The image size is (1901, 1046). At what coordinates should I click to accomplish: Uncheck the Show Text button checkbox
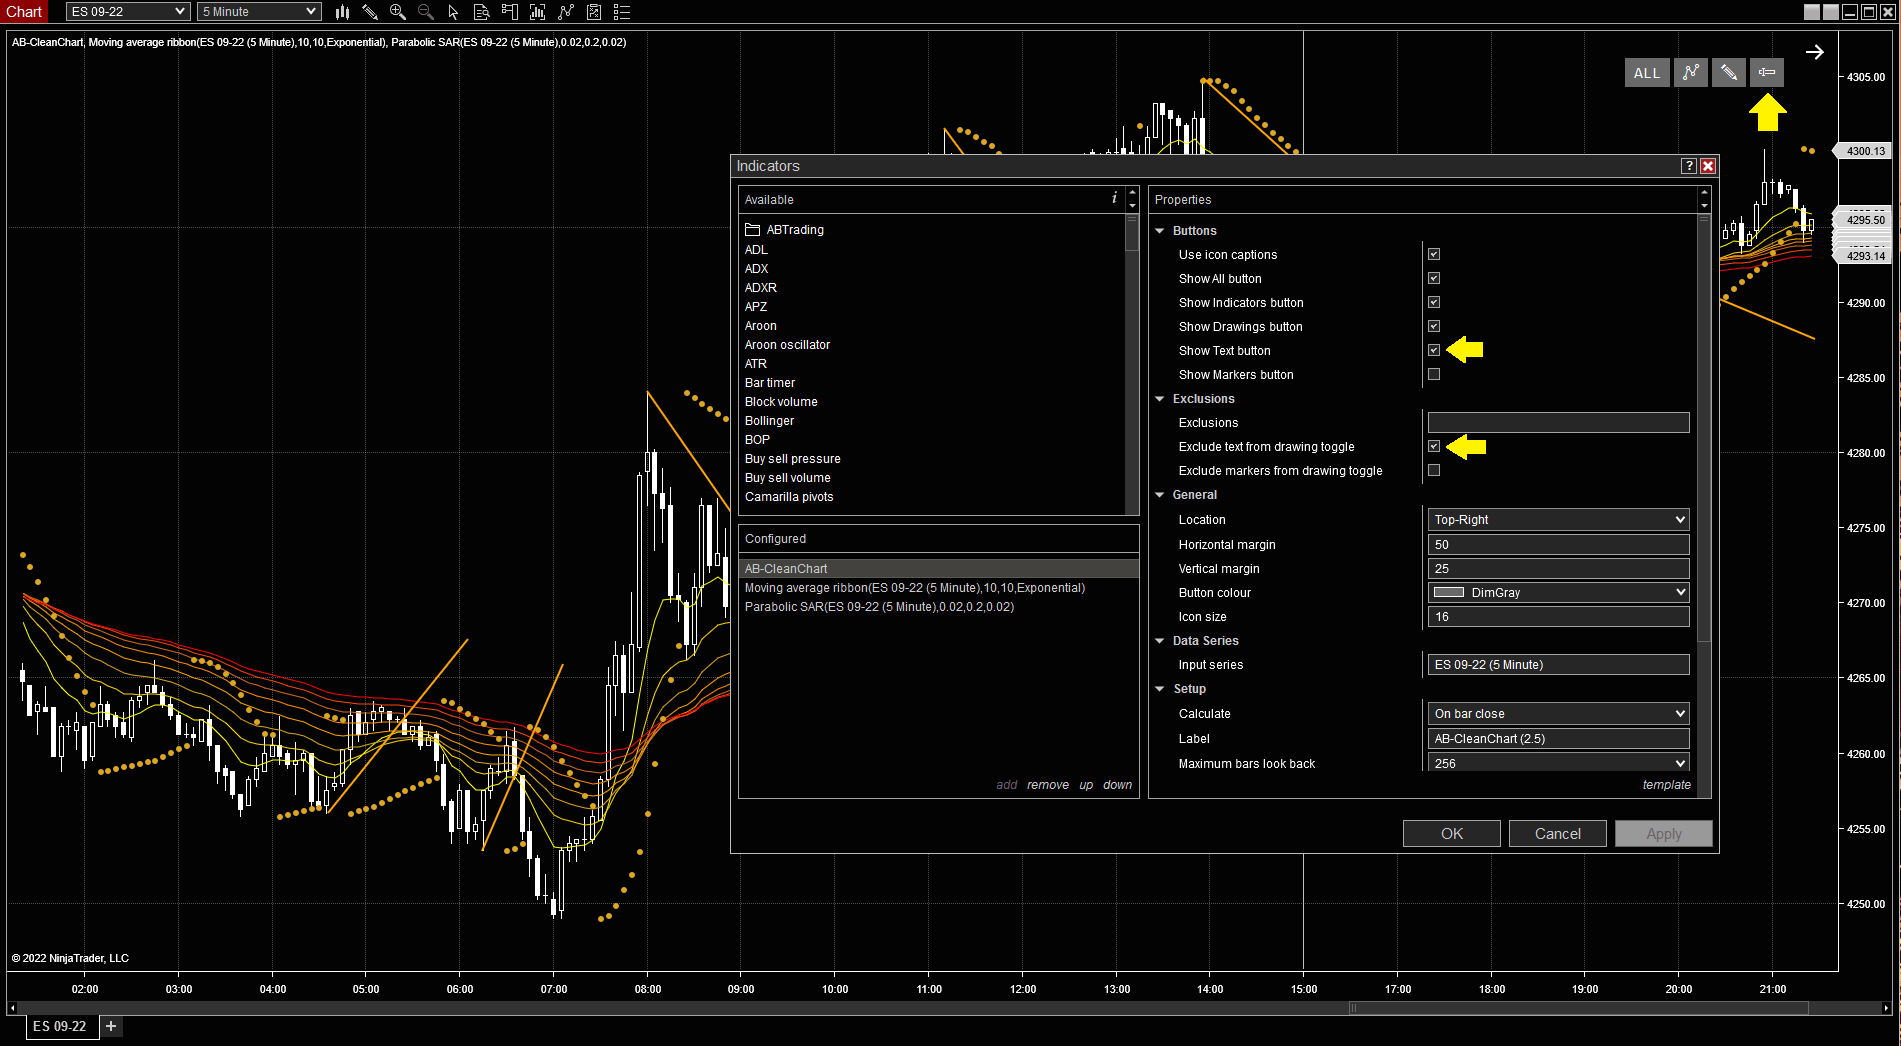1434,350
